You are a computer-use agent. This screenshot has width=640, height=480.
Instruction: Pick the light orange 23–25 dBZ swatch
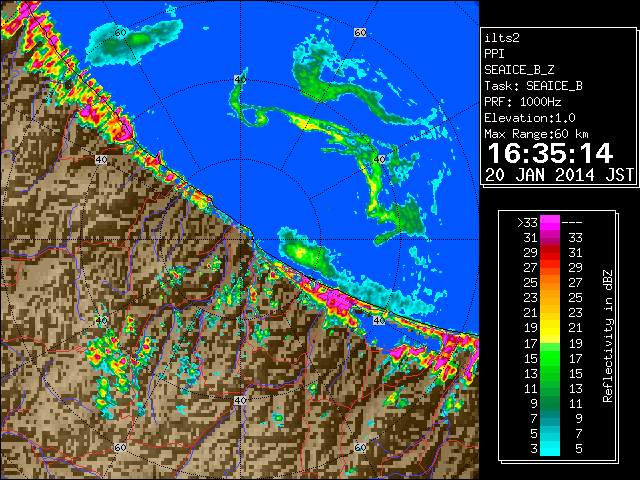[x=550, y=298]
